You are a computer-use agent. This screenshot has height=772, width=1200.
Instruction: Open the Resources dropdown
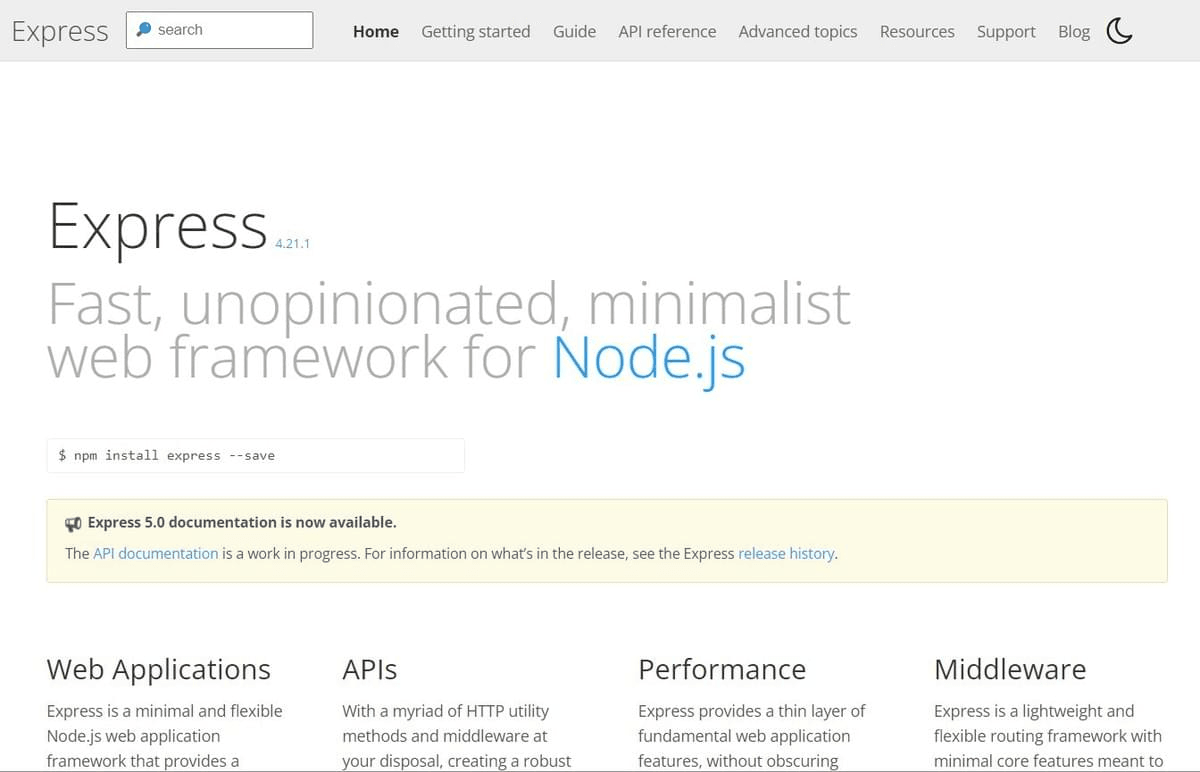[916, 31]
